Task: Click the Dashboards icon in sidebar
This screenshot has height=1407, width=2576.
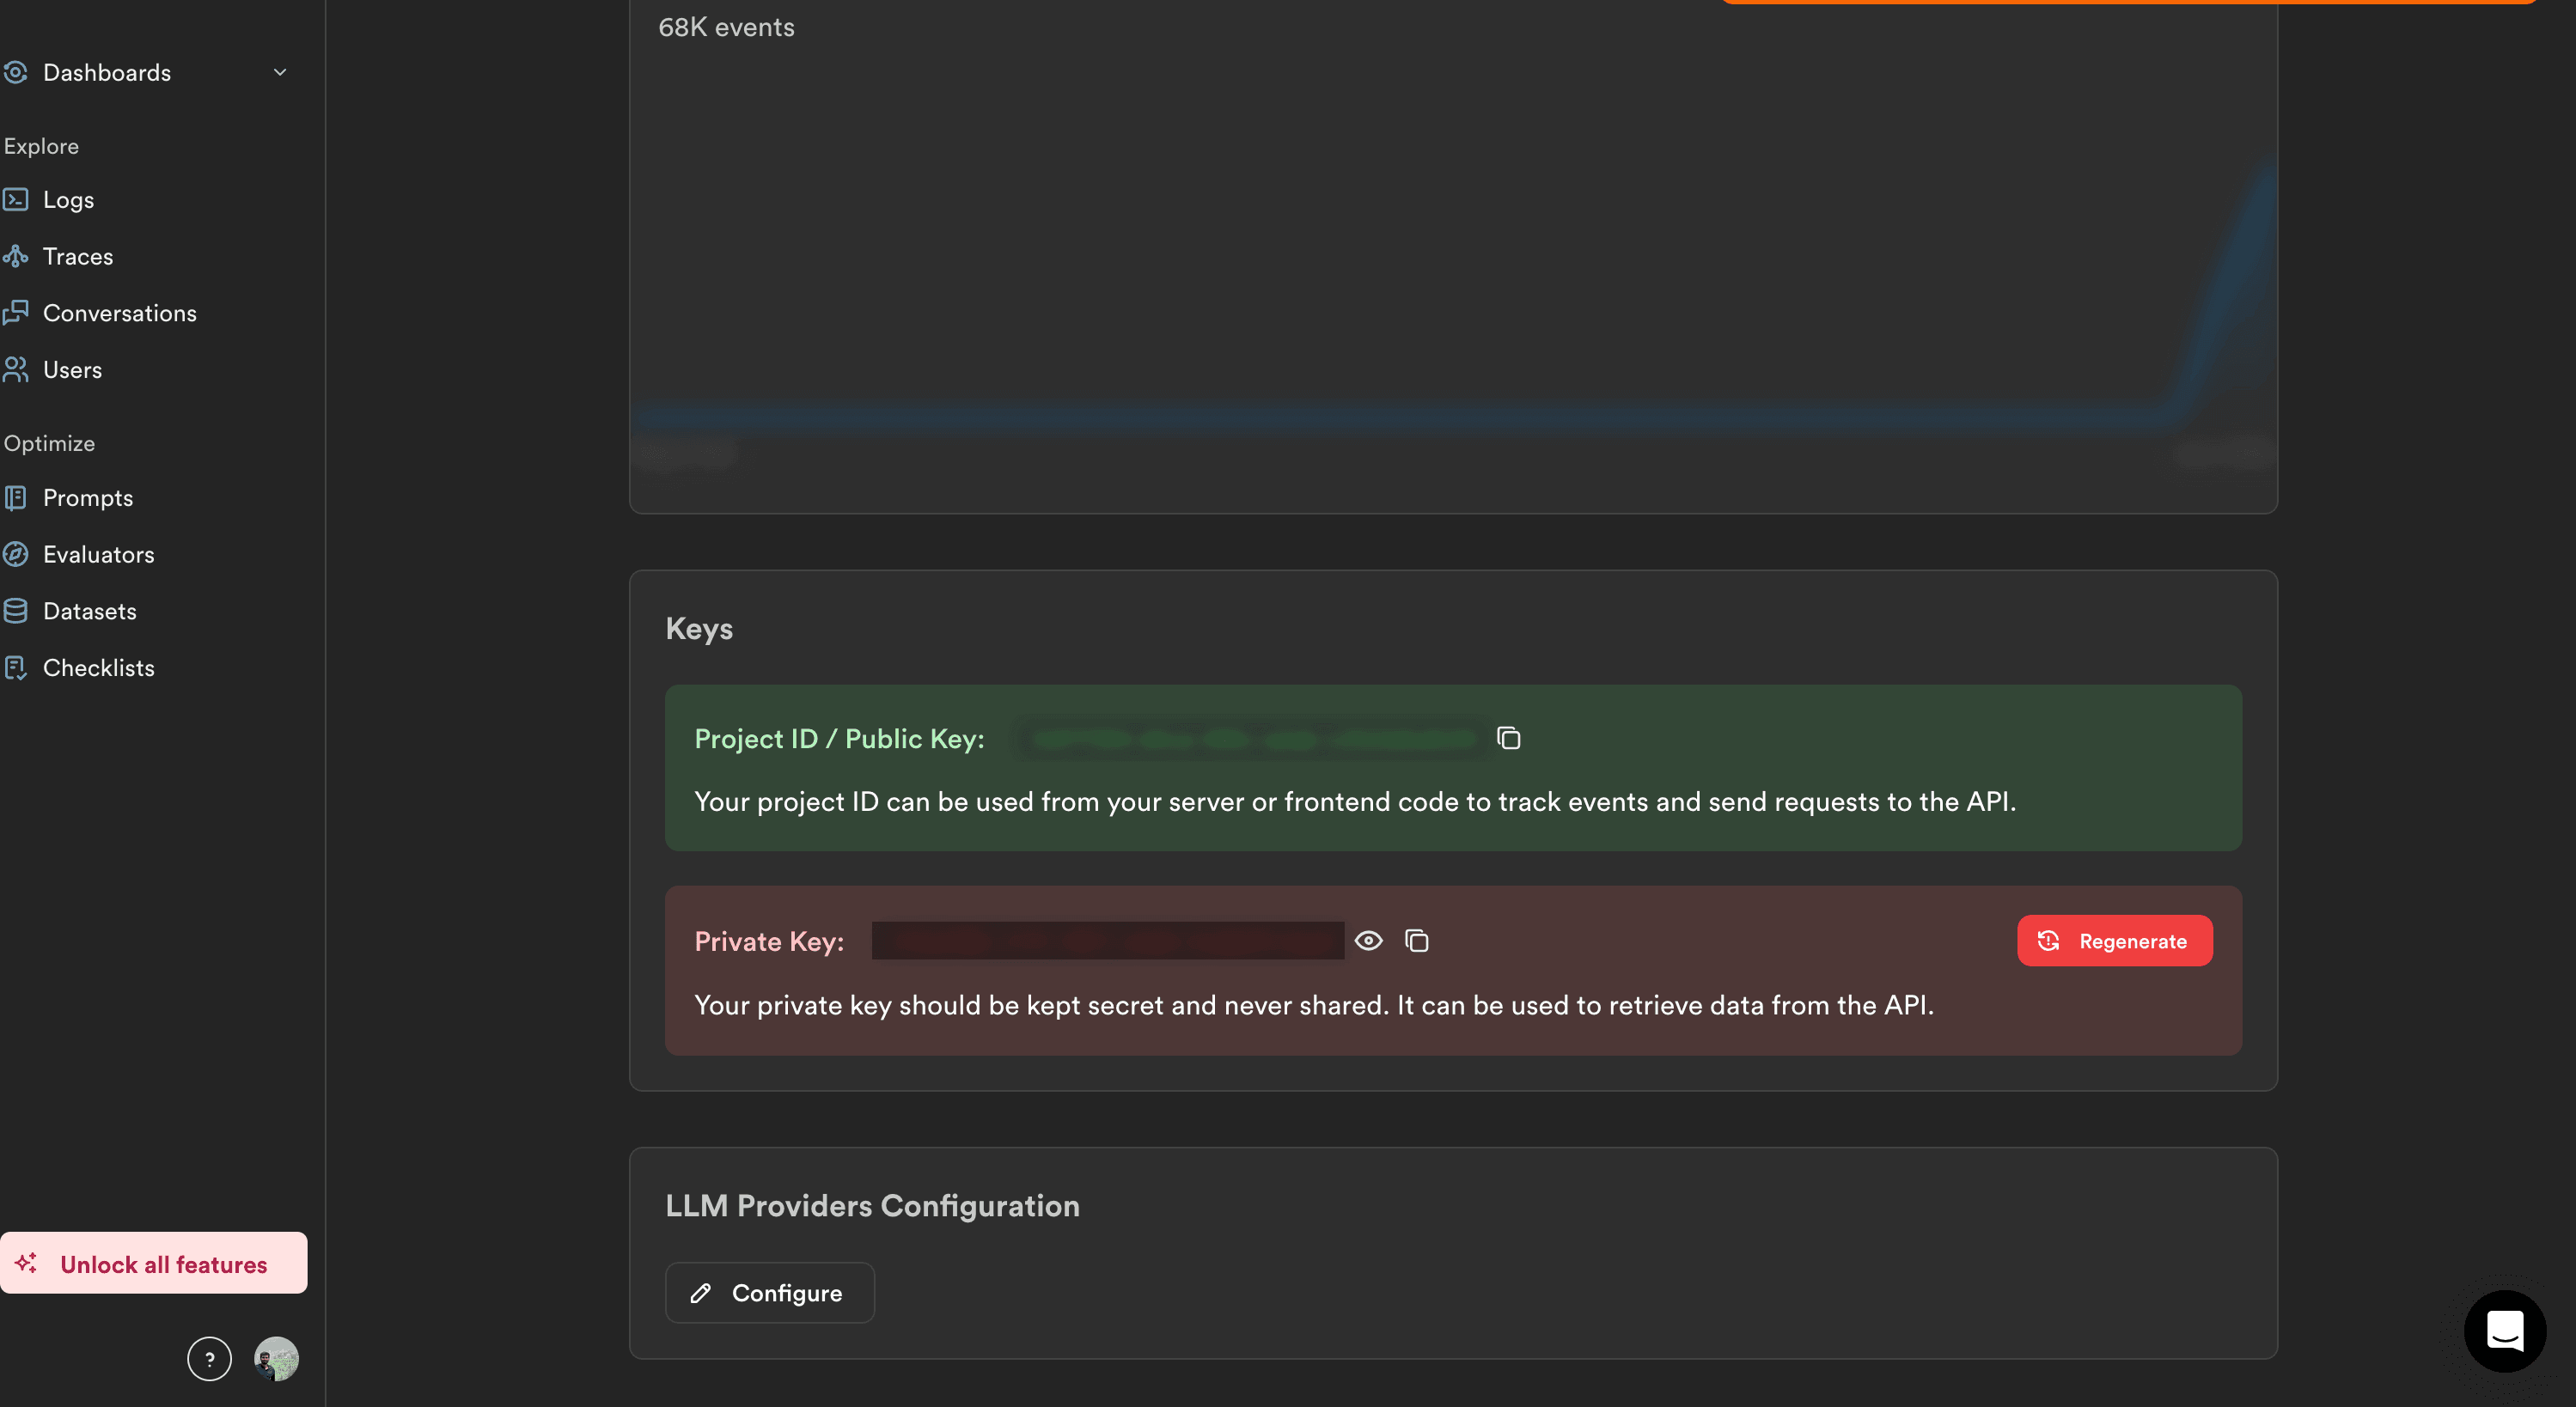Action: coord(15,72)
